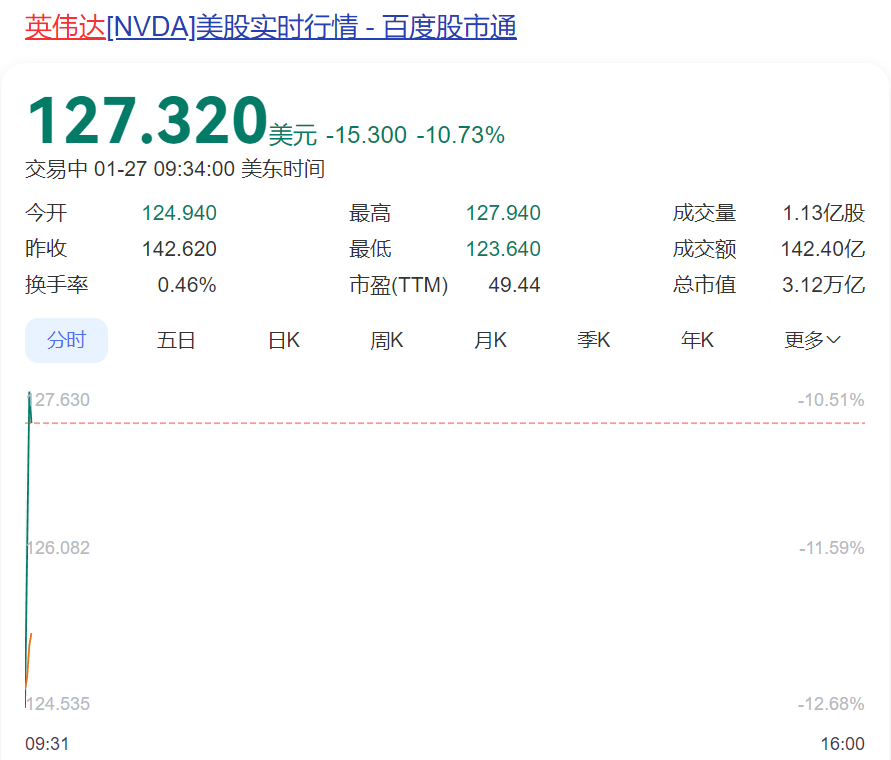Switch to the 五日 tab
Image resolution: width=891 pixels, height=760 pixels.
pos(176,340)
